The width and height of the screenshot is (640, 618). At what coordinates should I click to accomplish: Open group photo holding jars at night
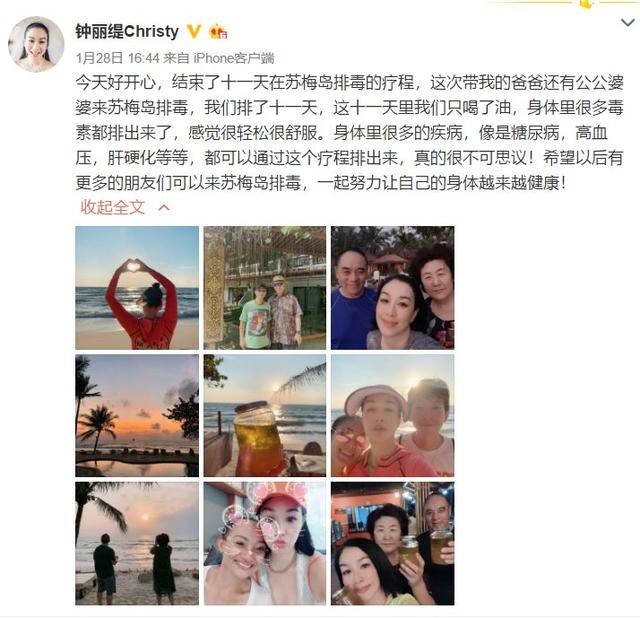tap(392, 543)
